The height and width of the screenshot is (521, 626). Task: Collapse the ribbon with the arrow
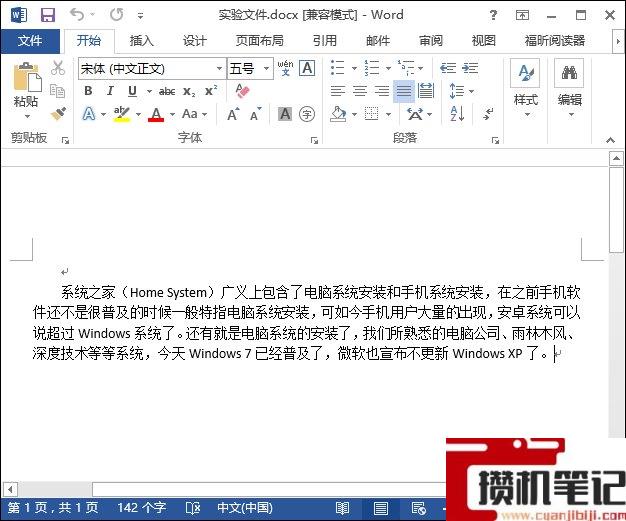(610, 140)
